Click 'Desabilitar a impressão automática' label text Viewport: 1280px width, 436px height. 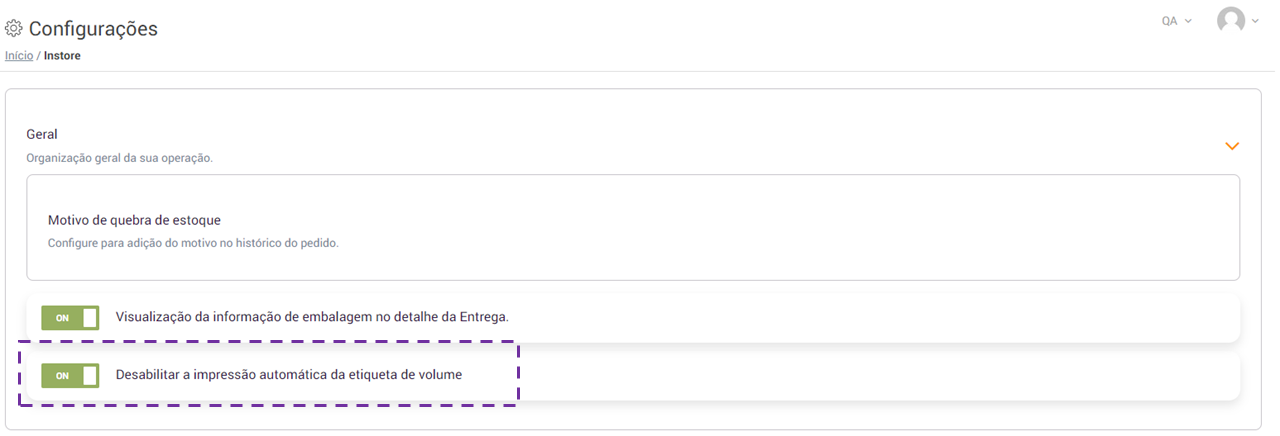click(x=289, y=375)
